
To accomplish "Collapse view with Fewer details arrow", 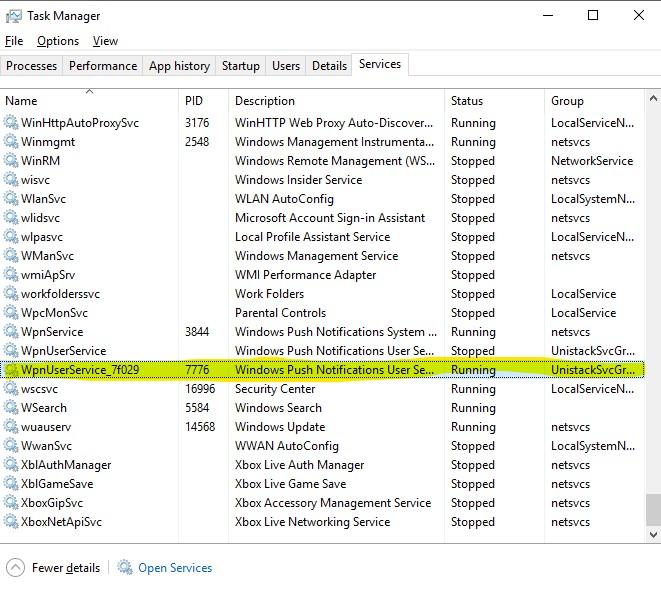I will 16,567.
